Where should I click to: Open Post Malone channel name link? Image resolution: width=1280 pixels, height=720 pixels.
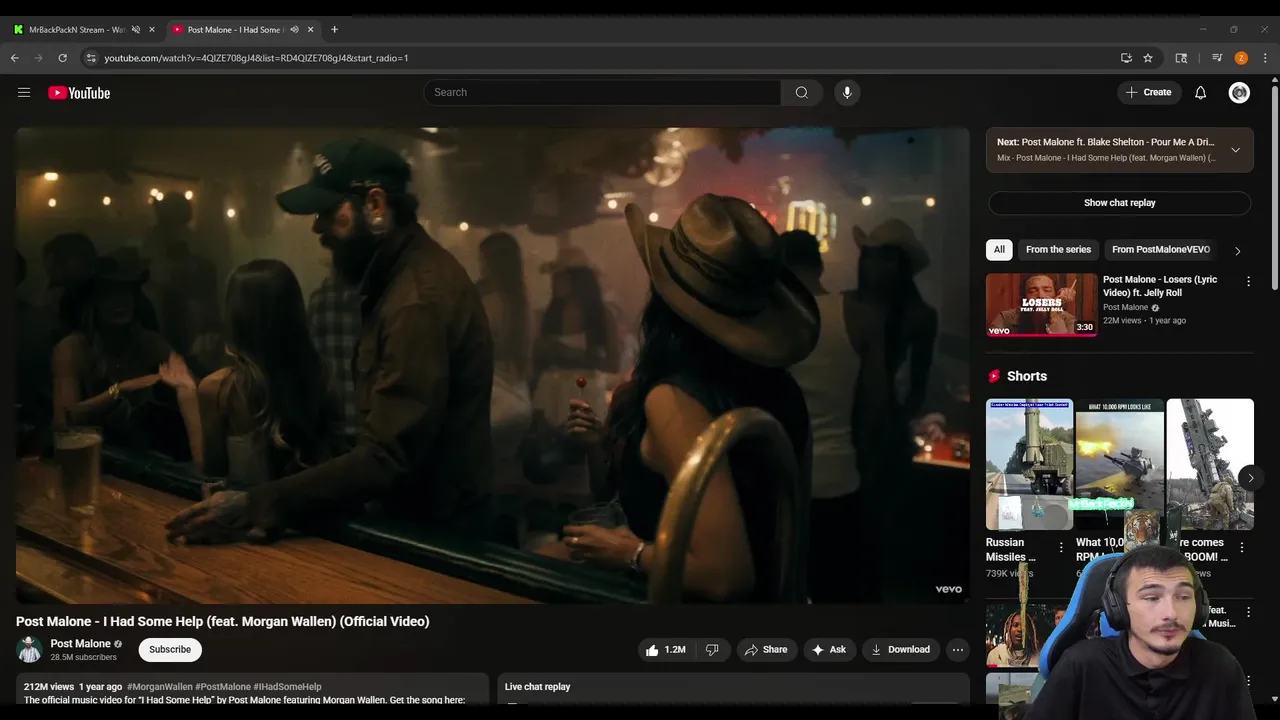pyautogui.click(x=80, y=644)
